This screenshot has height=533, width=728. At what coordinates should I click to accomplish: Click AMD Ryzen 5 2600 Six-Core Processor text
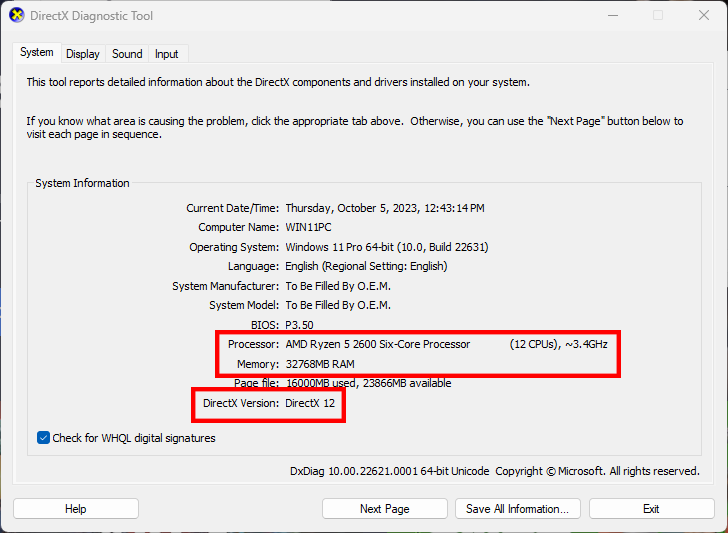(377, 344)
